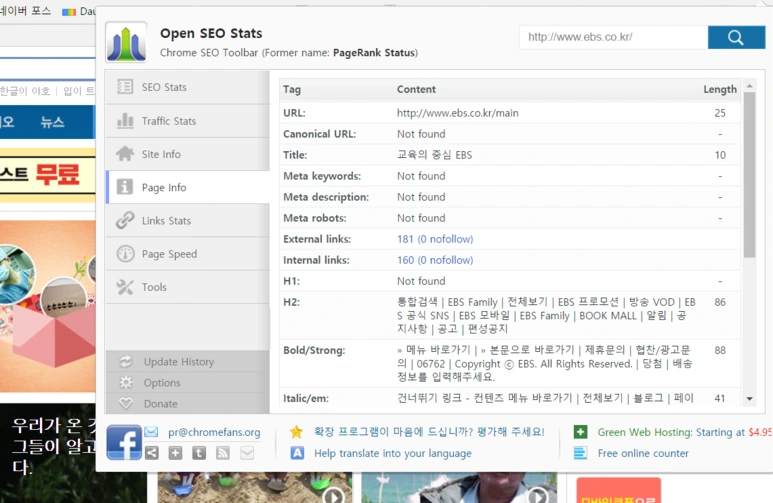Click the Page Speed gauge icon

coord(125,253)
